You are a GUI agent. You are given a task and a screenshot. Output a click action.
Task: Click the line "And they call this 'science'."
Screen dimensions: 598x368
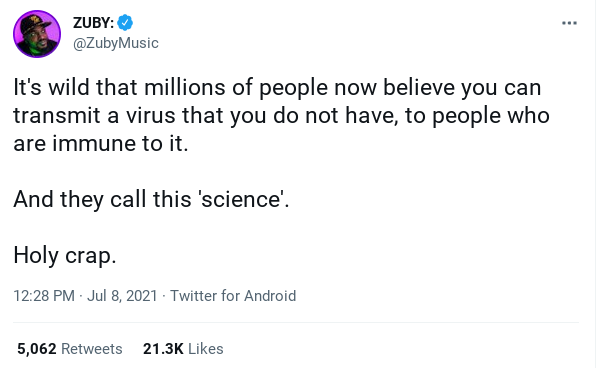pyautogui.click(x=151, y=199)
